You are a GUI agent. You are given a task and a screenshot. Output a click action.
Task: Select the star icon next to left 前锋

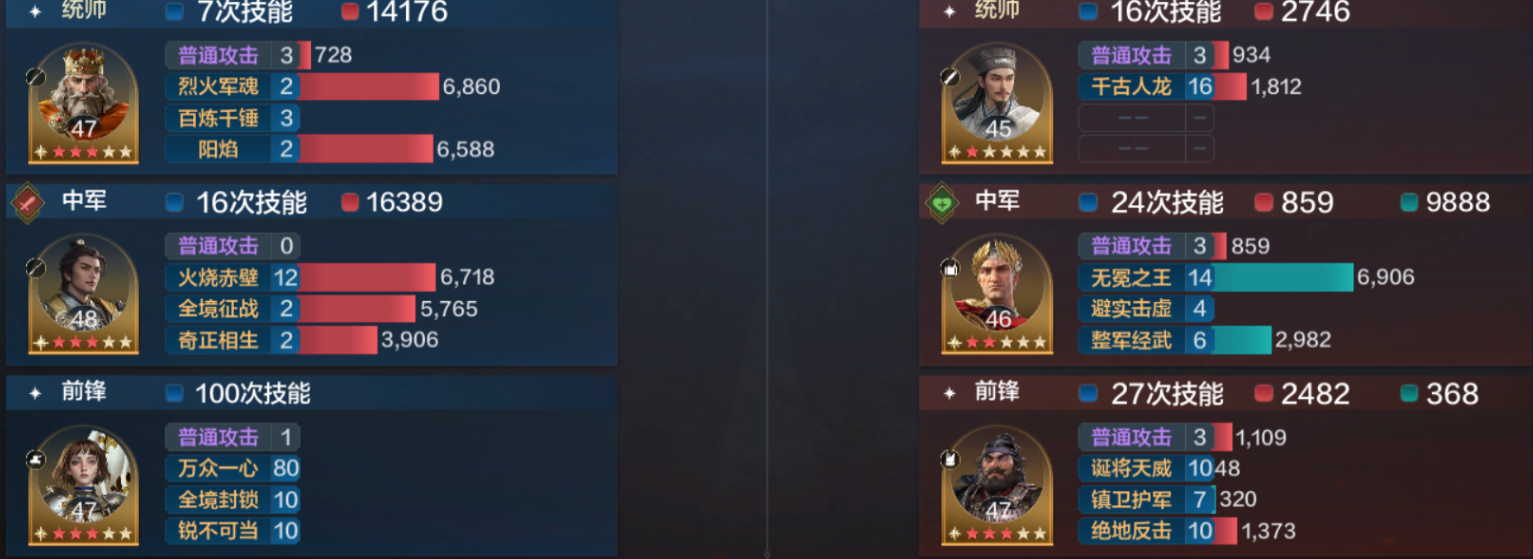pos(35,394)
